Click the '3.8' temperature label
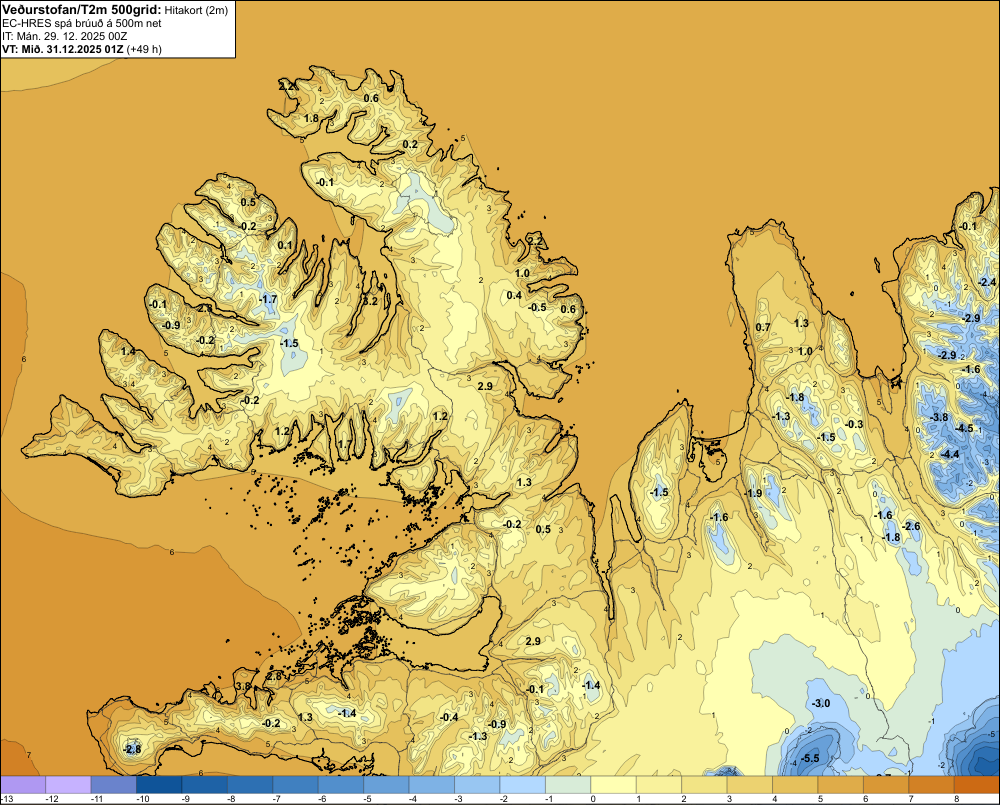This screenshot has height=805, width=1000. (x=244, y=686)
